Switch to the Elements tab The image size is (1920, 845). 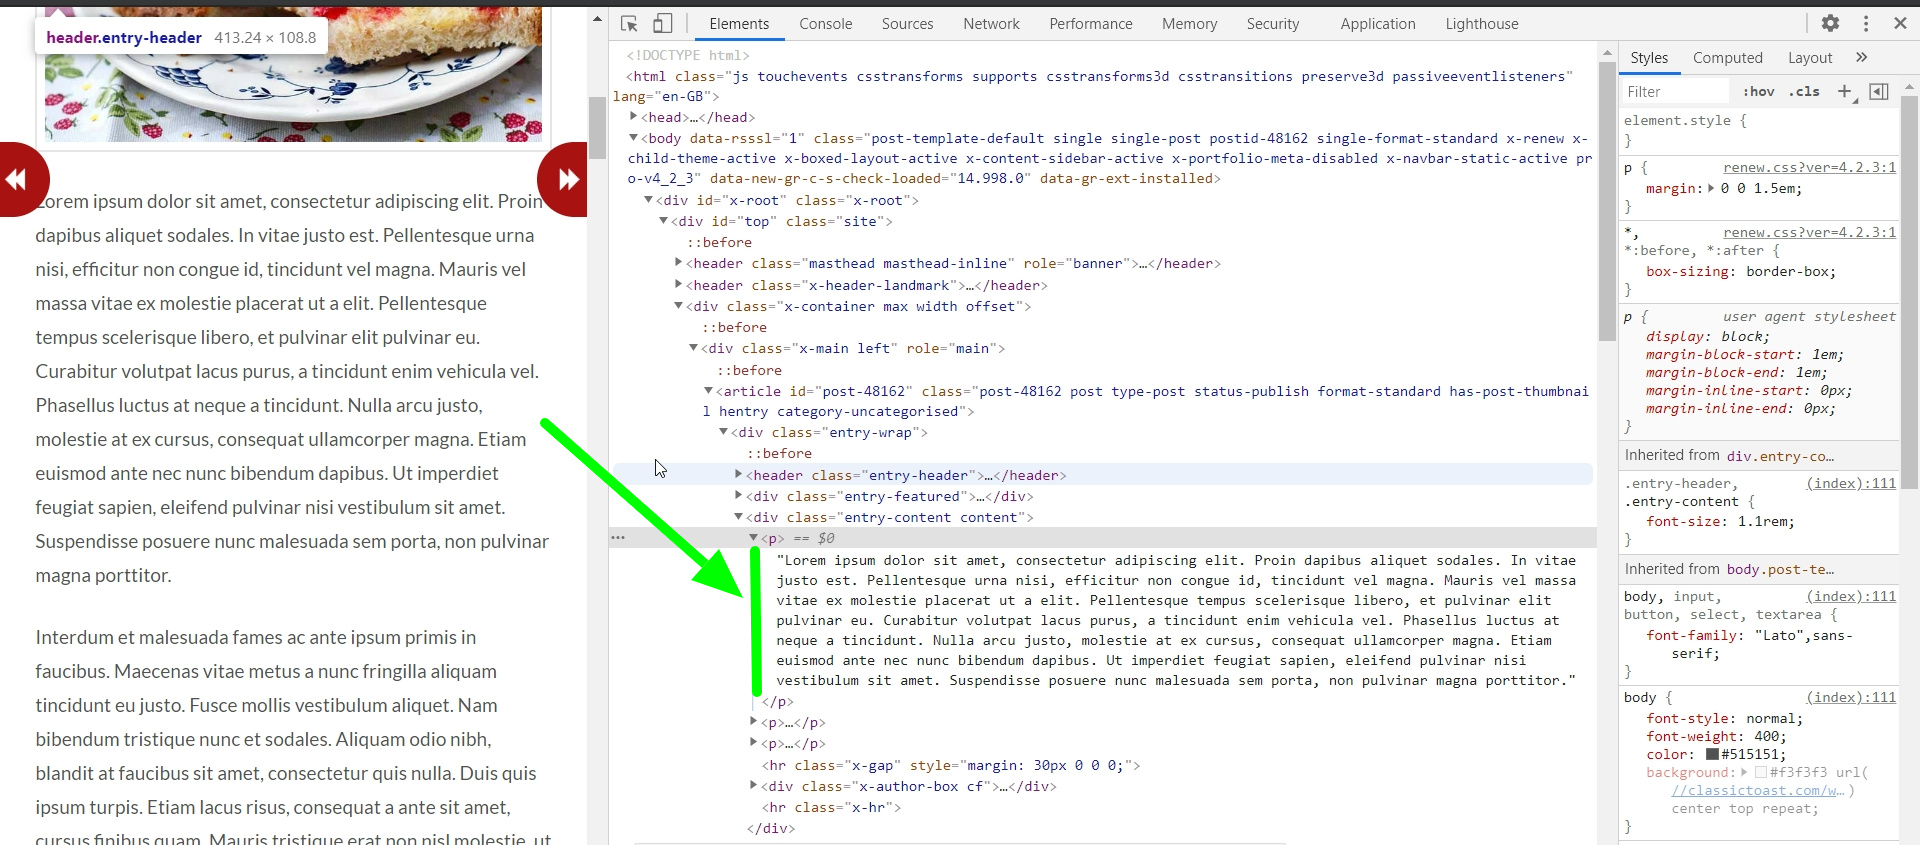click(x=739, y=24)
